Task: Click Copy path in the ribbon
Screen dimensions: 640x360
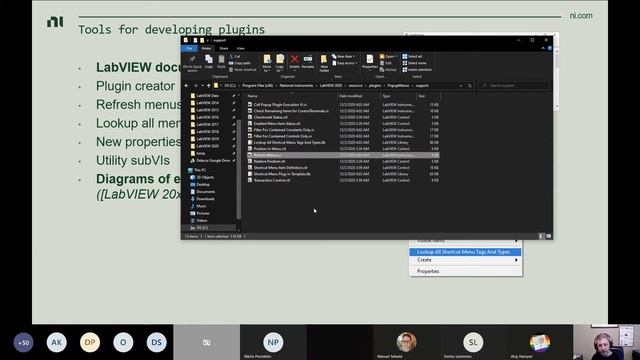Action: (x=240, y=63)
